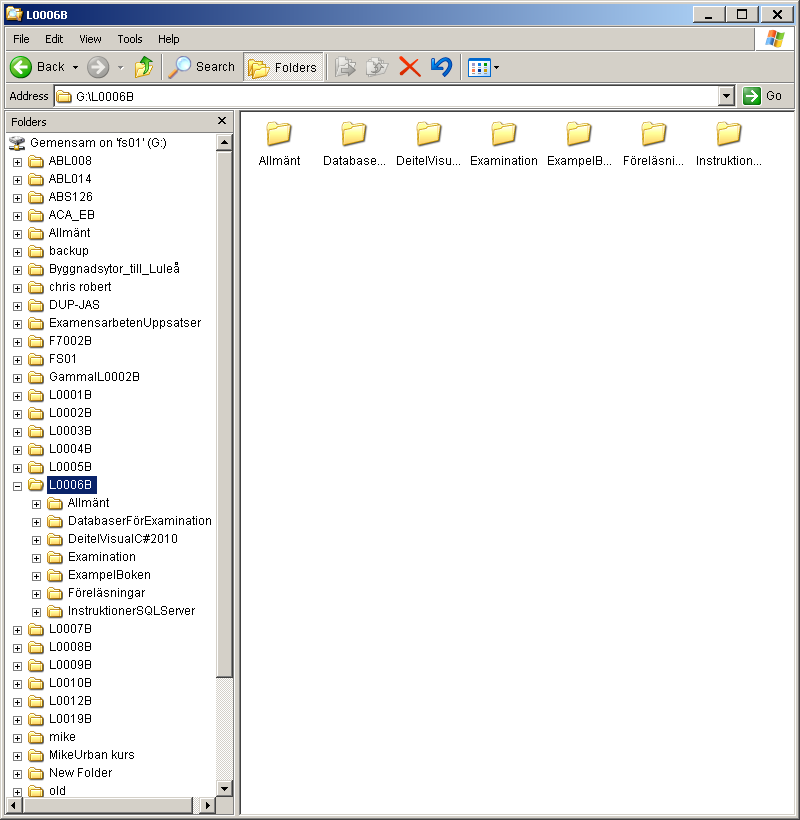Select the Allmänt folder icon in file pane

[279, 134]
